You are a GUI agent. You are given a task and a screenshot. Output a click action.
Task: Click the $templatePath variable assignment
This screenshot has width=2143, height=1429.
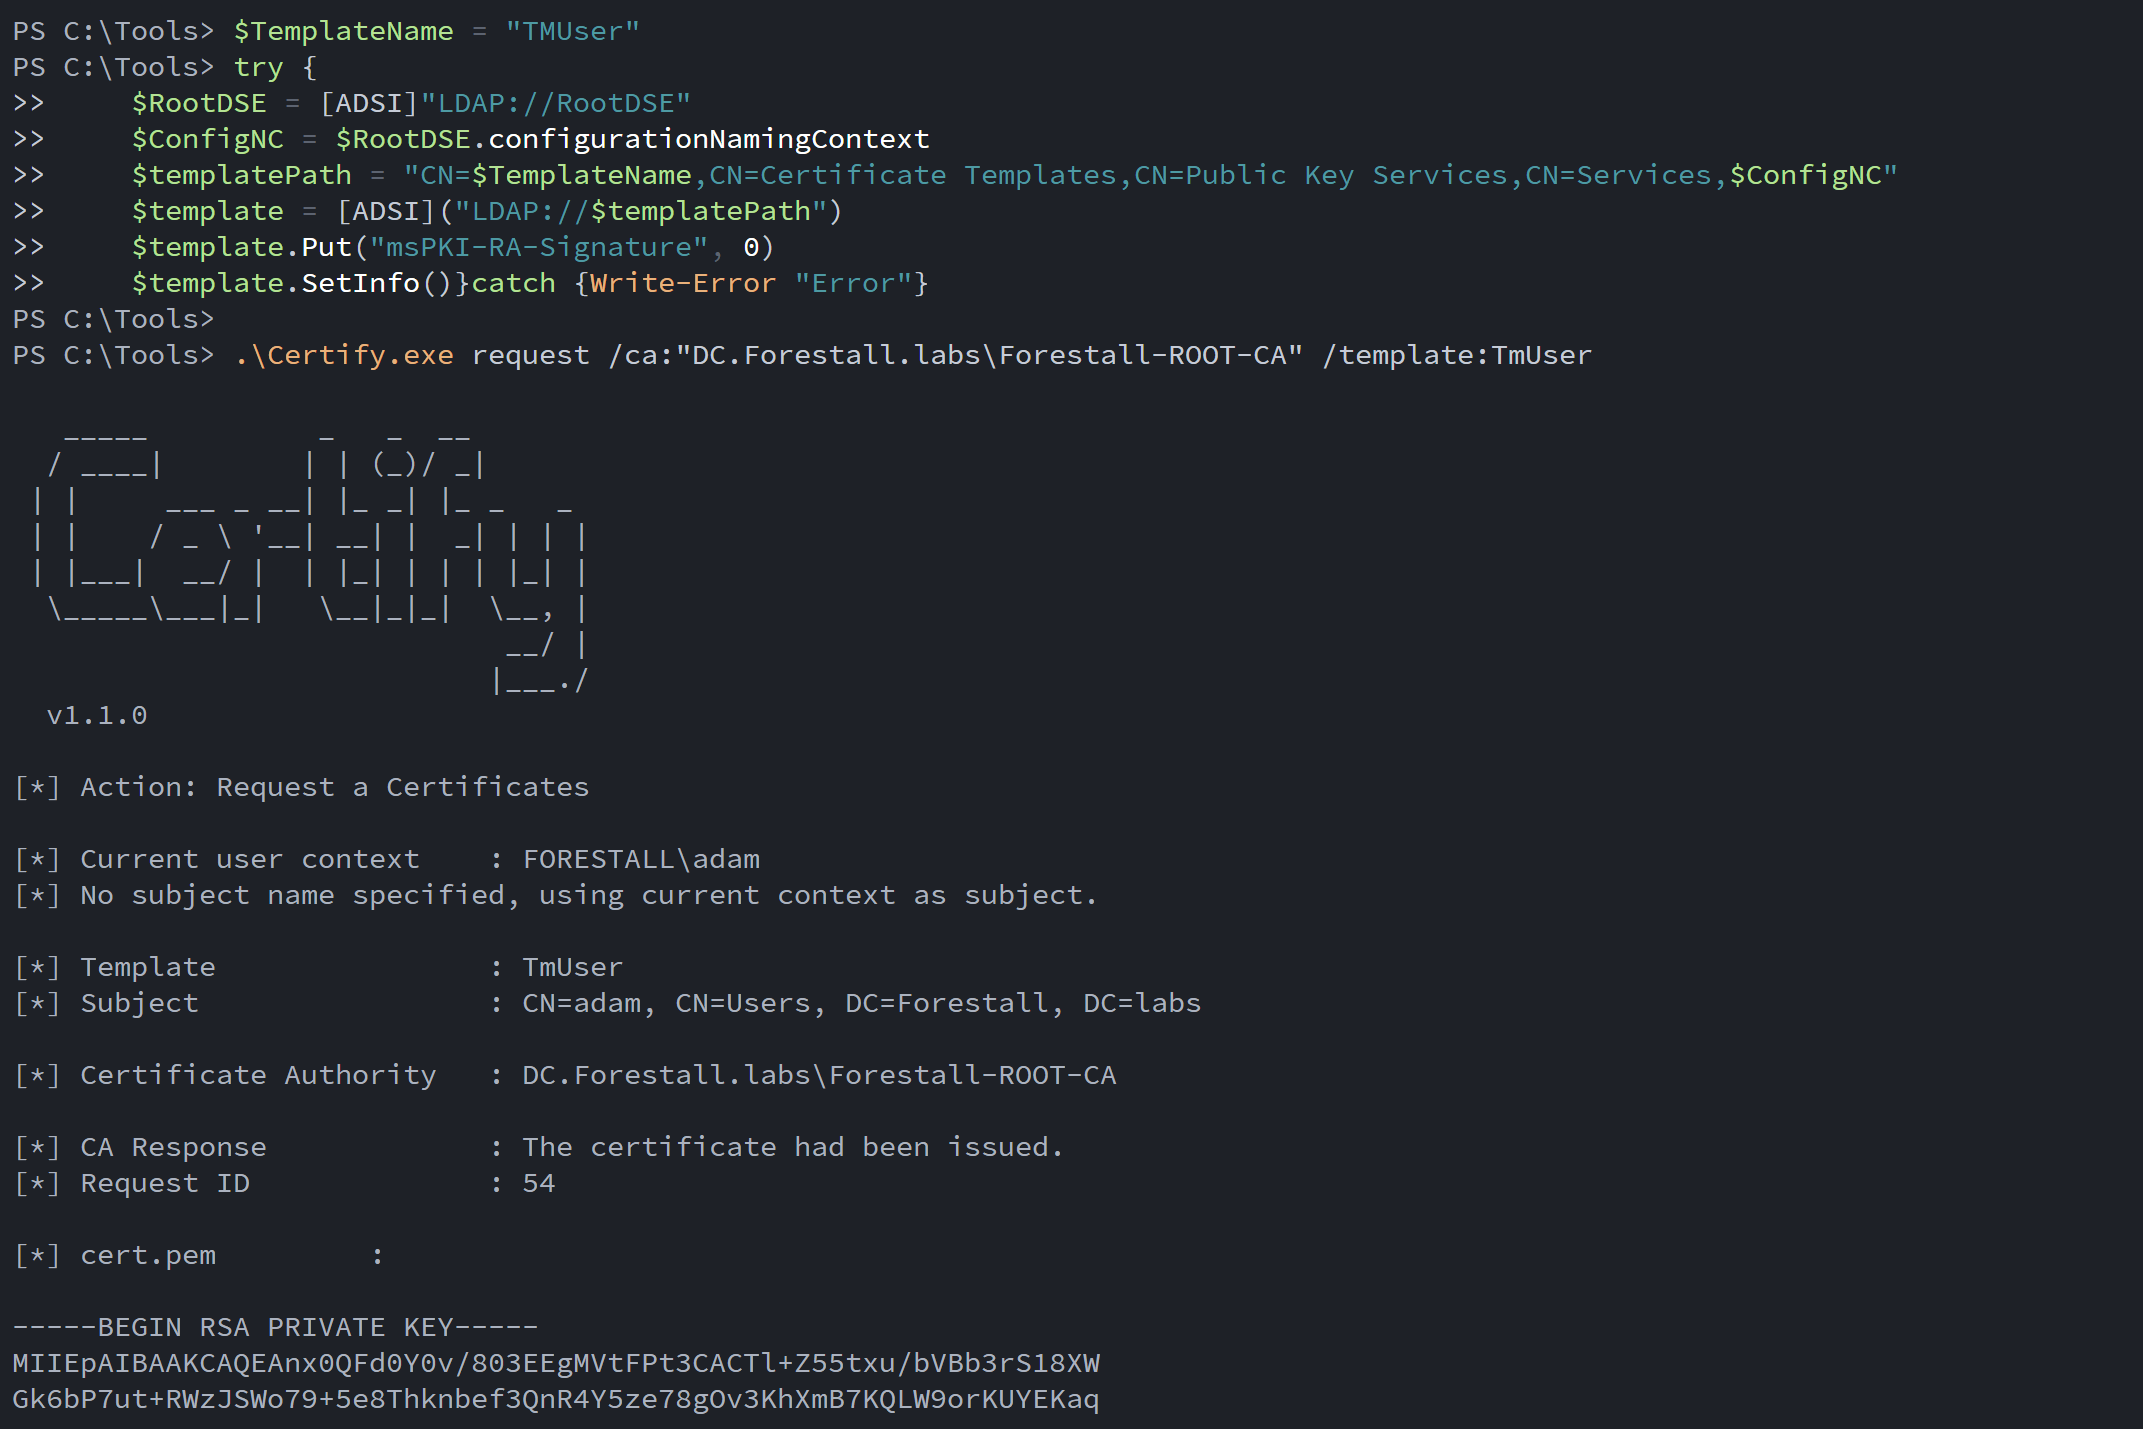241,175
